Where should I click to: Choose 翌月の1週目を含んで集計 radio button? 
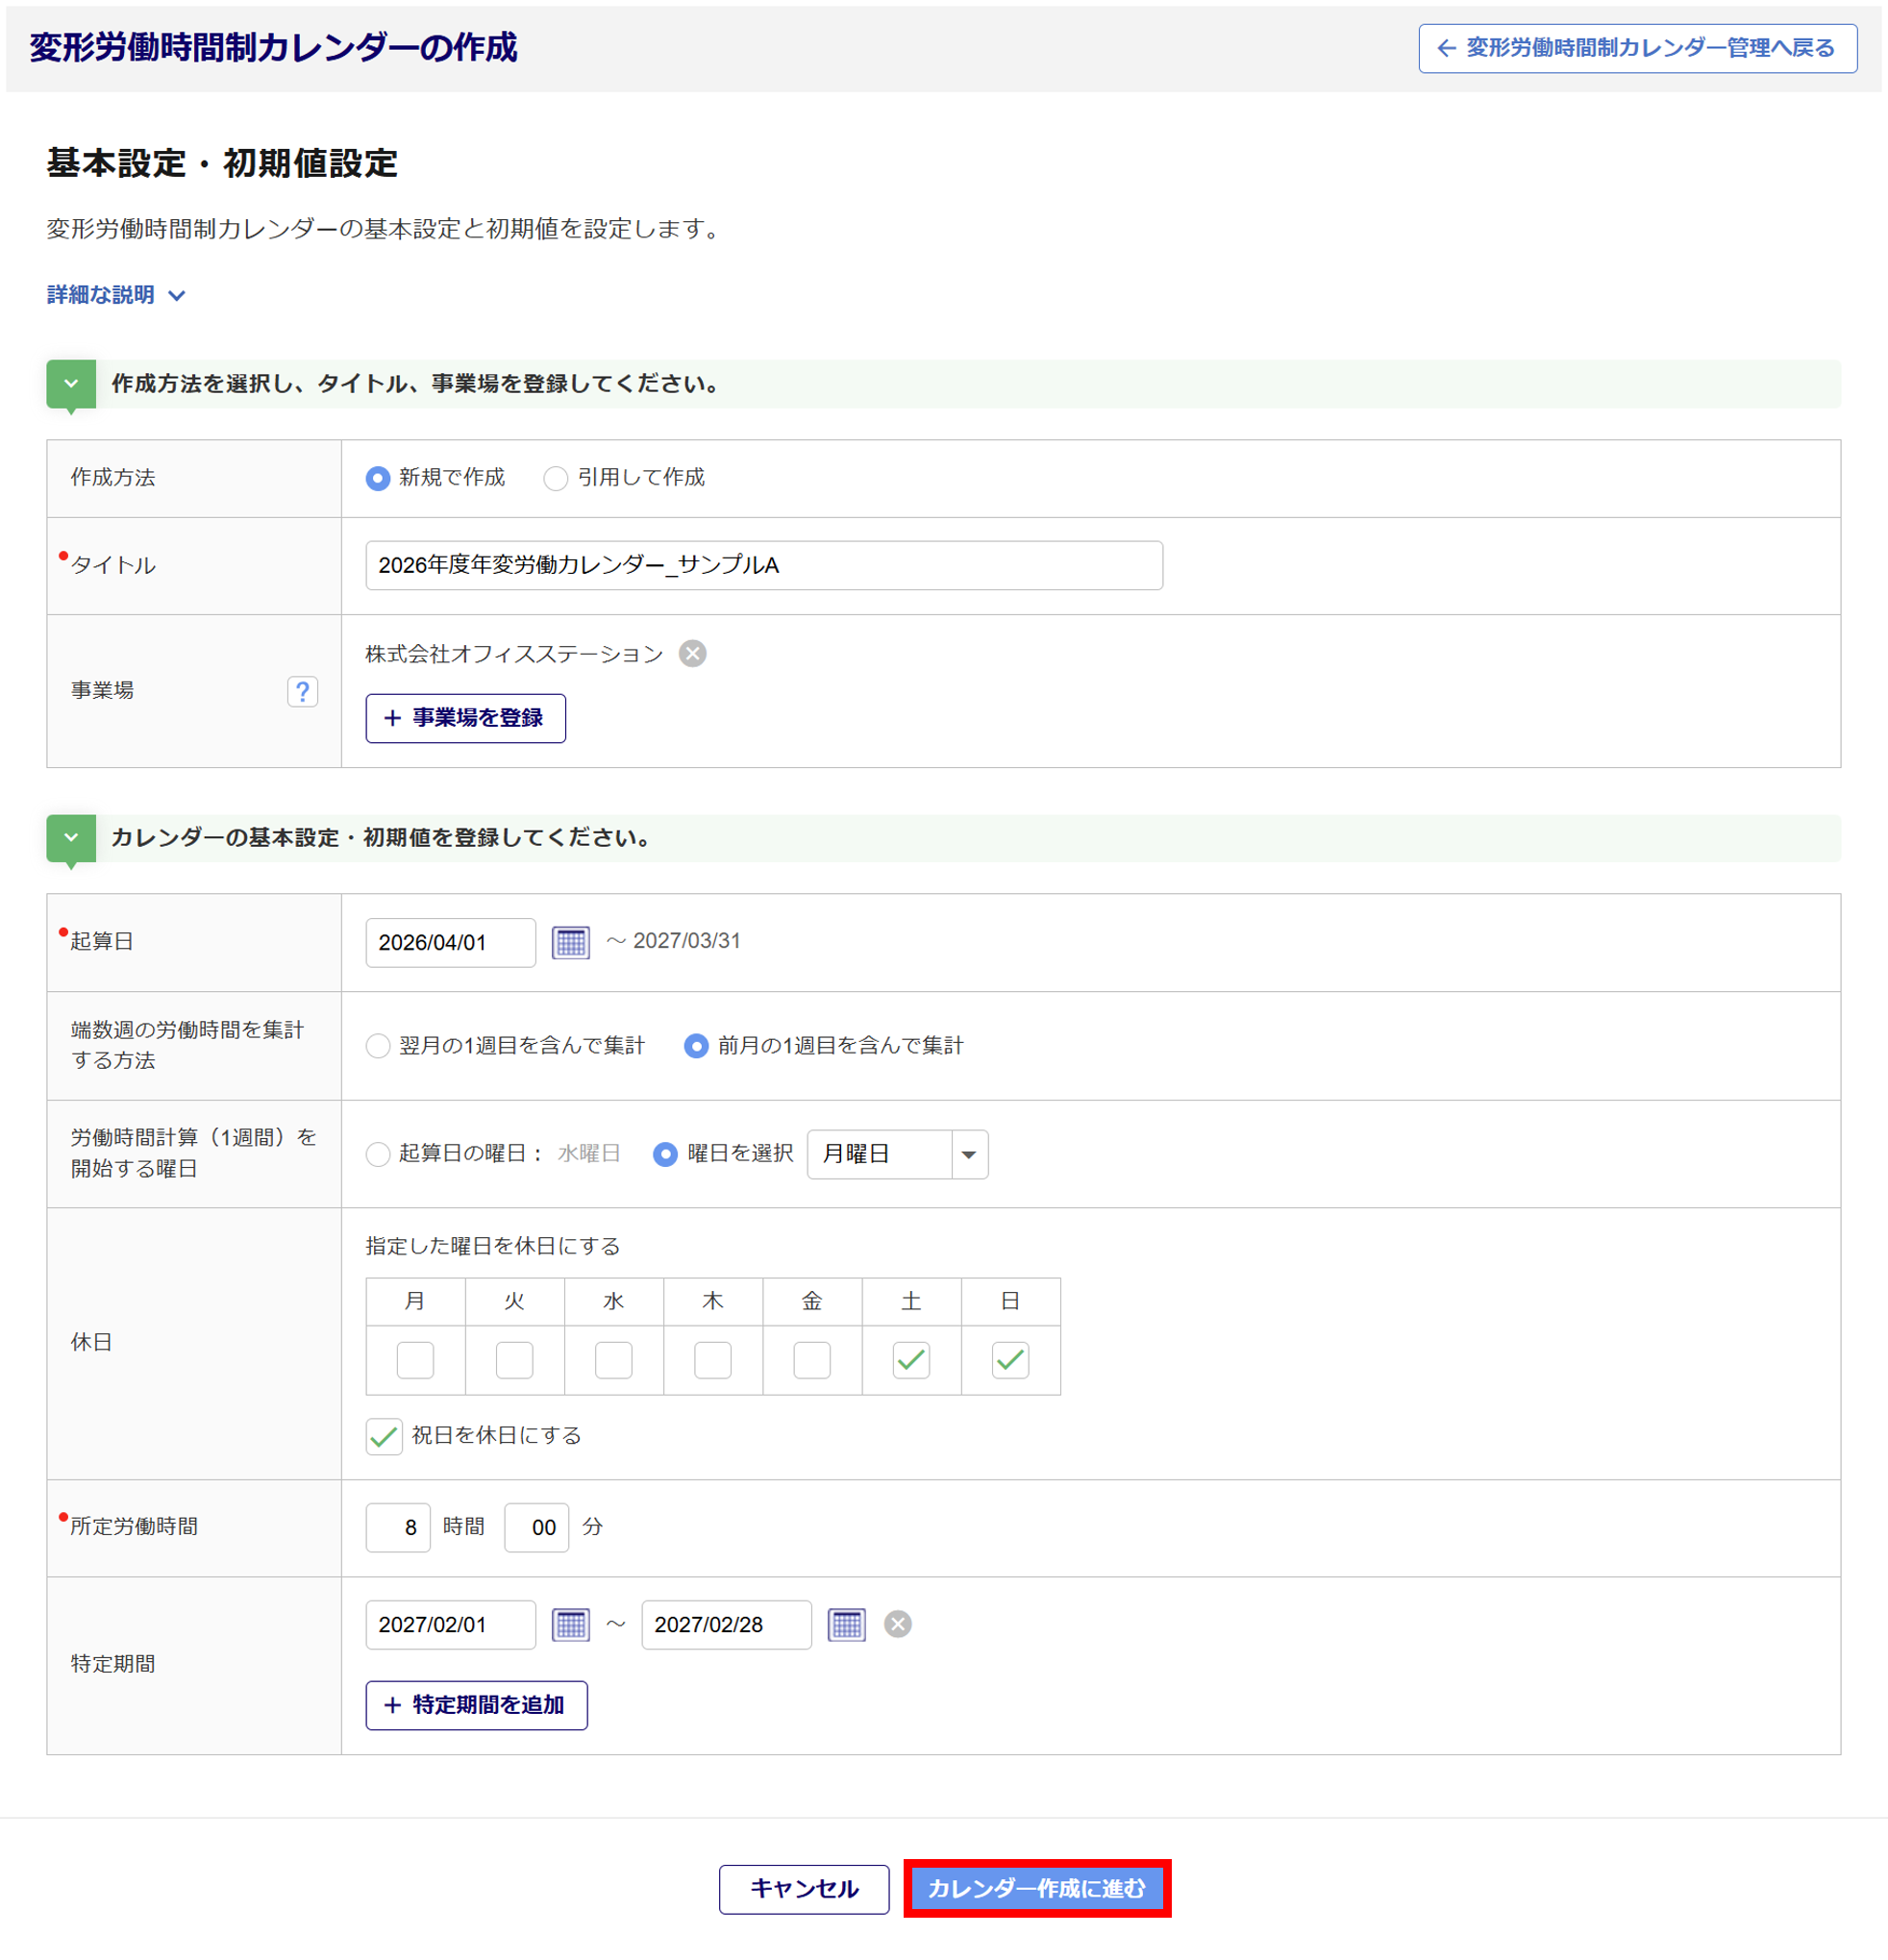[x=377, y=1046]
